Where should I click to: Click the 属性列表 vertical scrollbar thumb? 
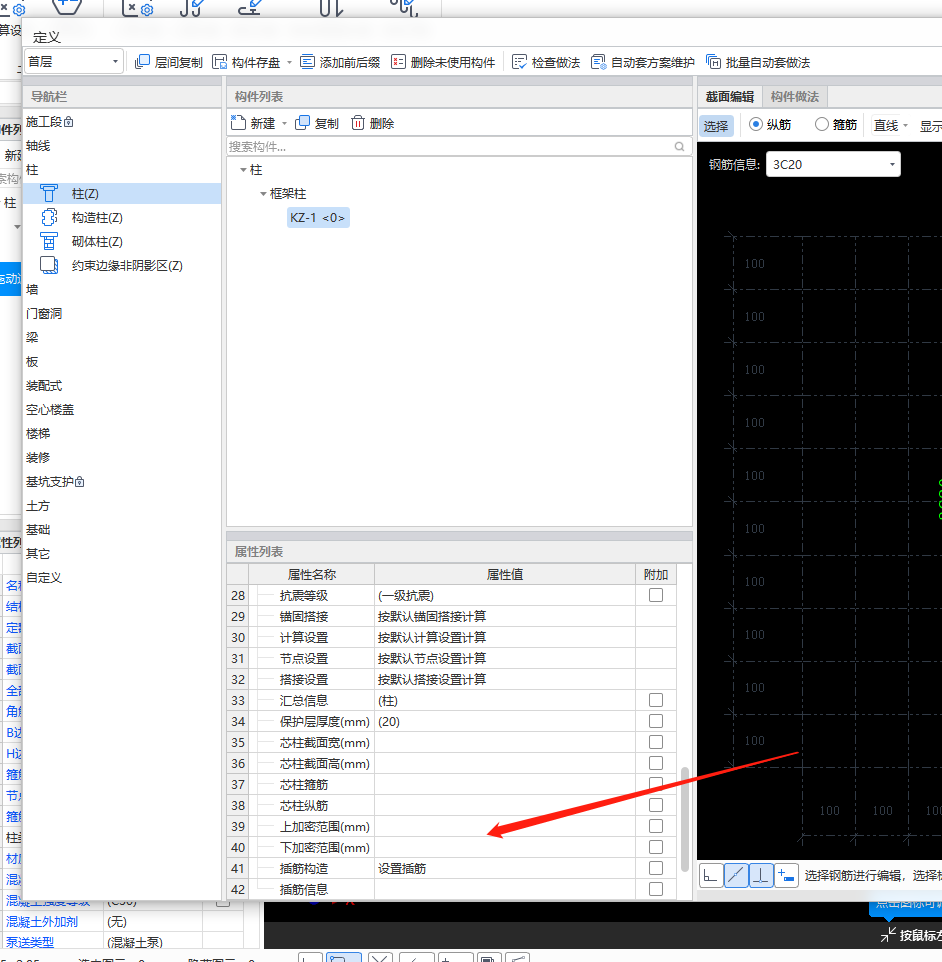(x=685, y=819)
